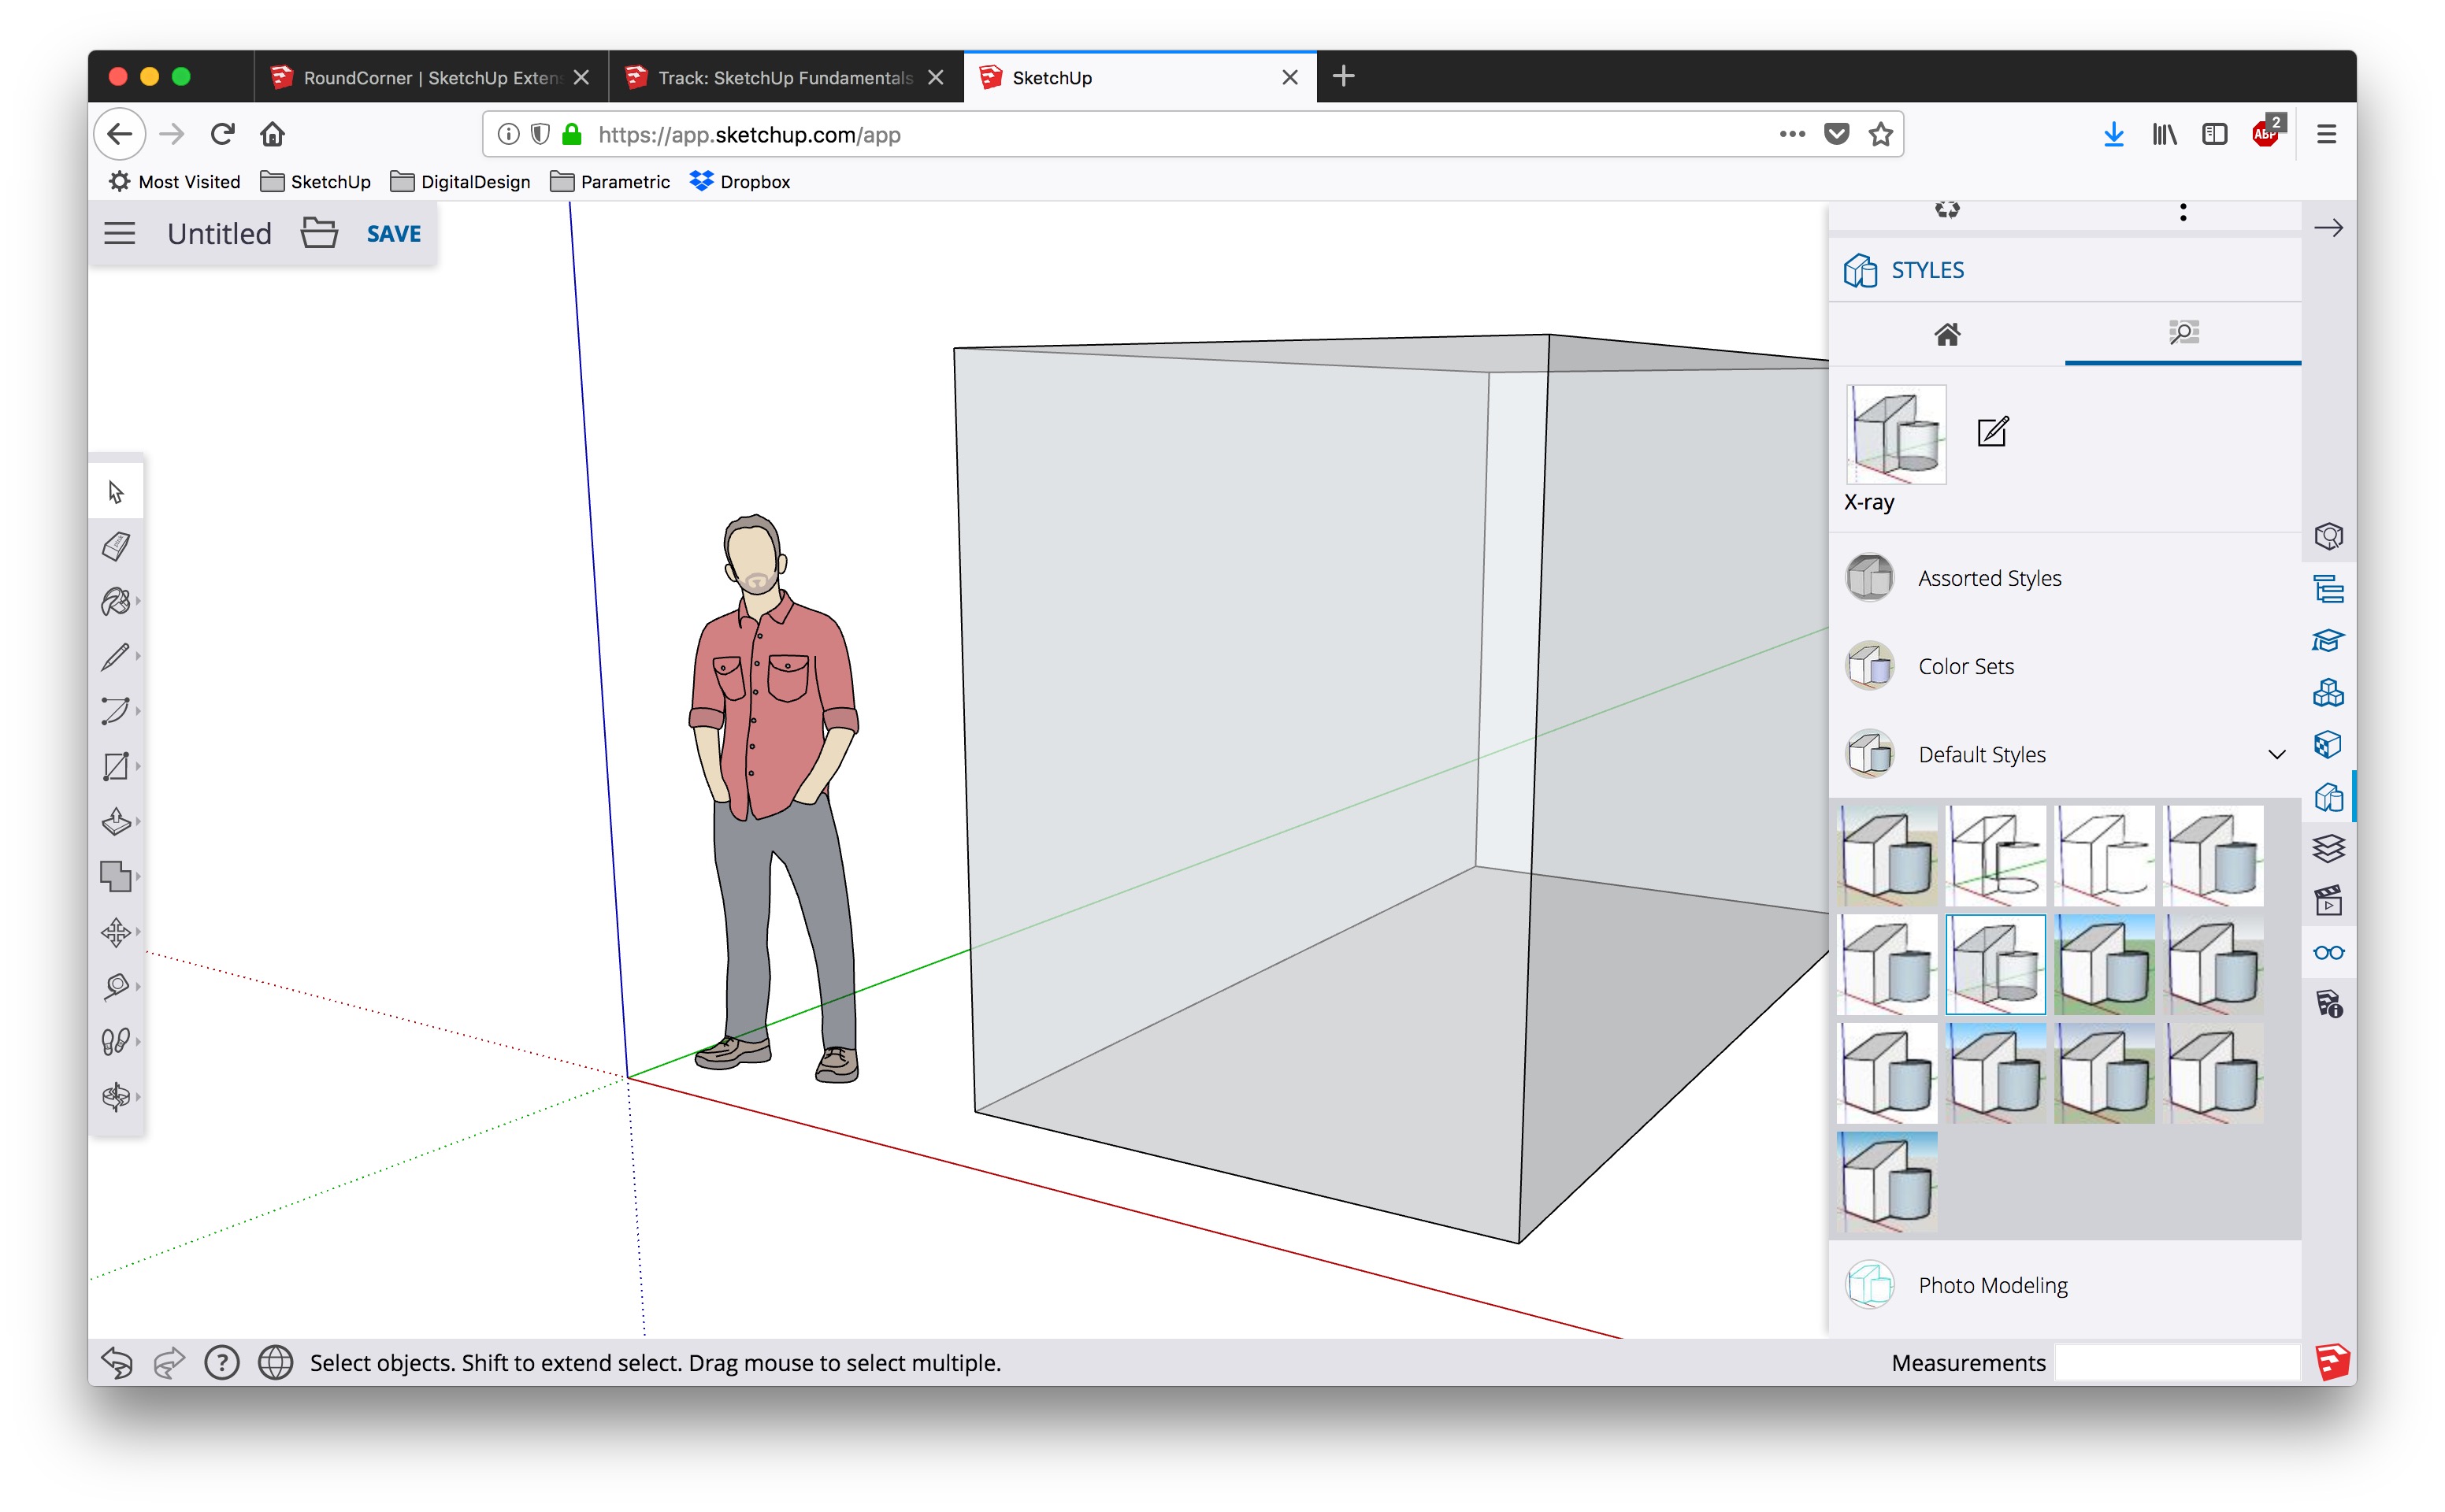Select the Eraser tool
Viewport: 2445px width, 1512px height.
[x=117, y=546]
